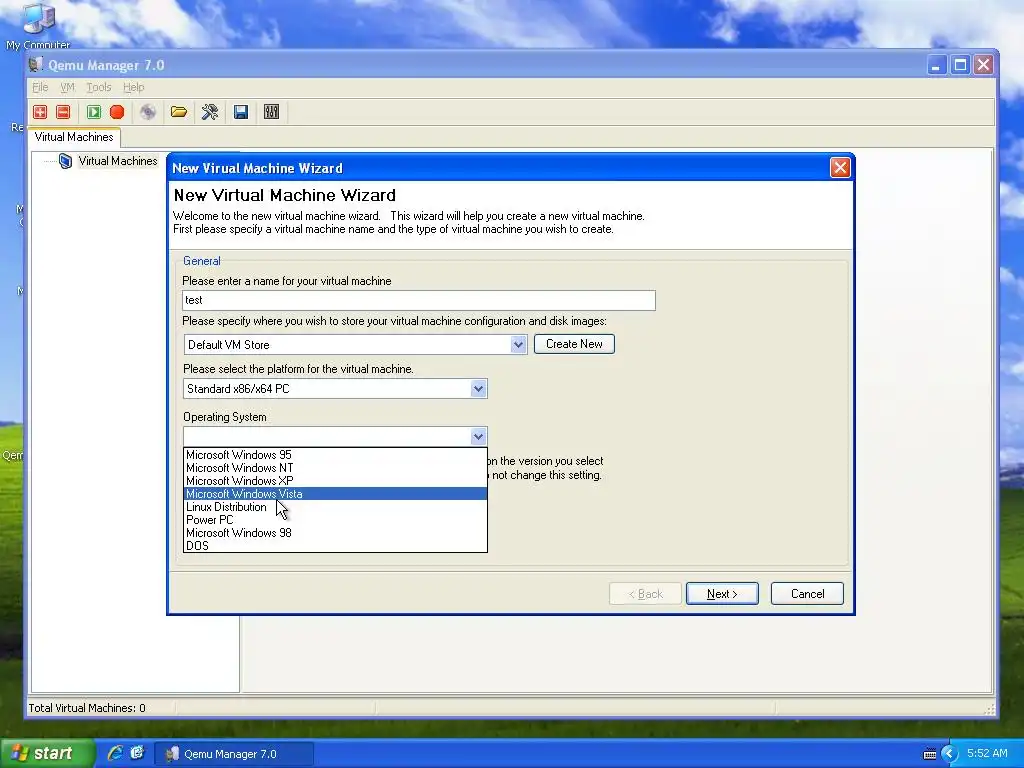
Task: Click the green play start-VM icon
Action: click(94, 112)
